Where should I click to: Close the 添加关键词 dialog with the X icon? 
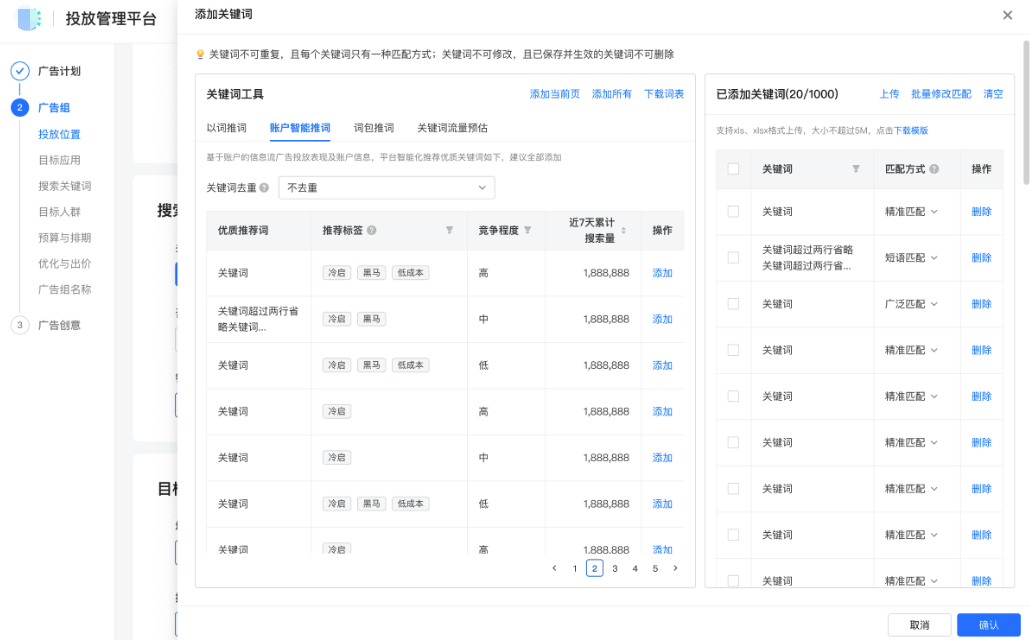click(x=1008, y=15)
